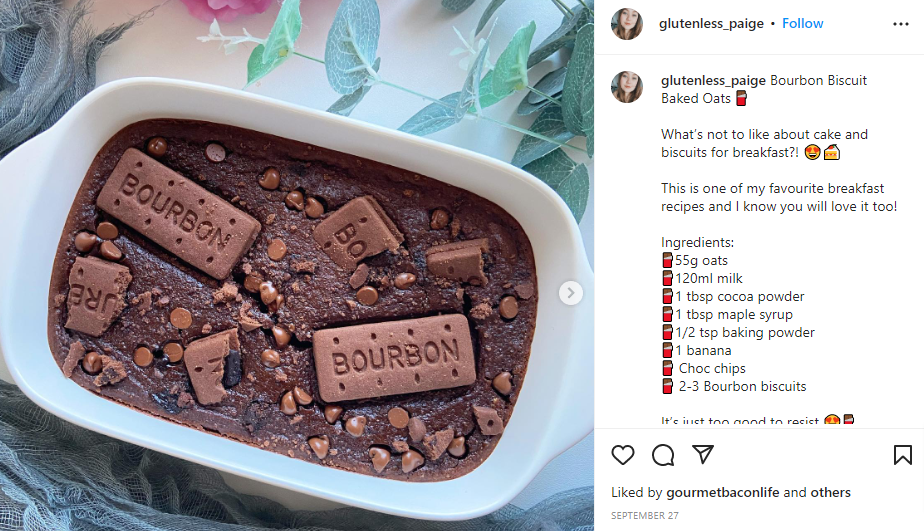The width and height of the screenshot is (924, 531).
Task: Select the Bourbon biscuit baked oats photo
Action: 297,265
